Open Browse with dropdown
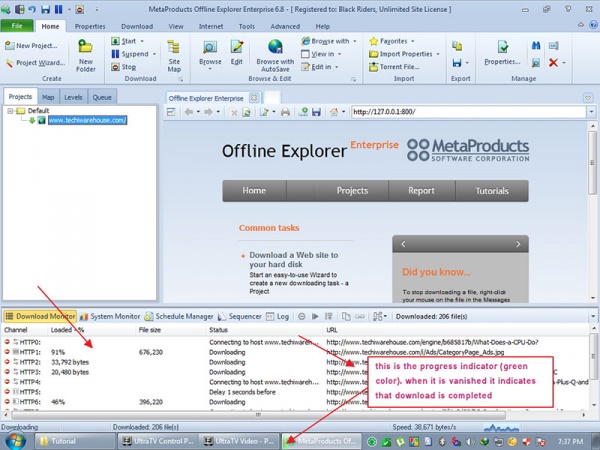The image size is (600, 450). (355, 41)
